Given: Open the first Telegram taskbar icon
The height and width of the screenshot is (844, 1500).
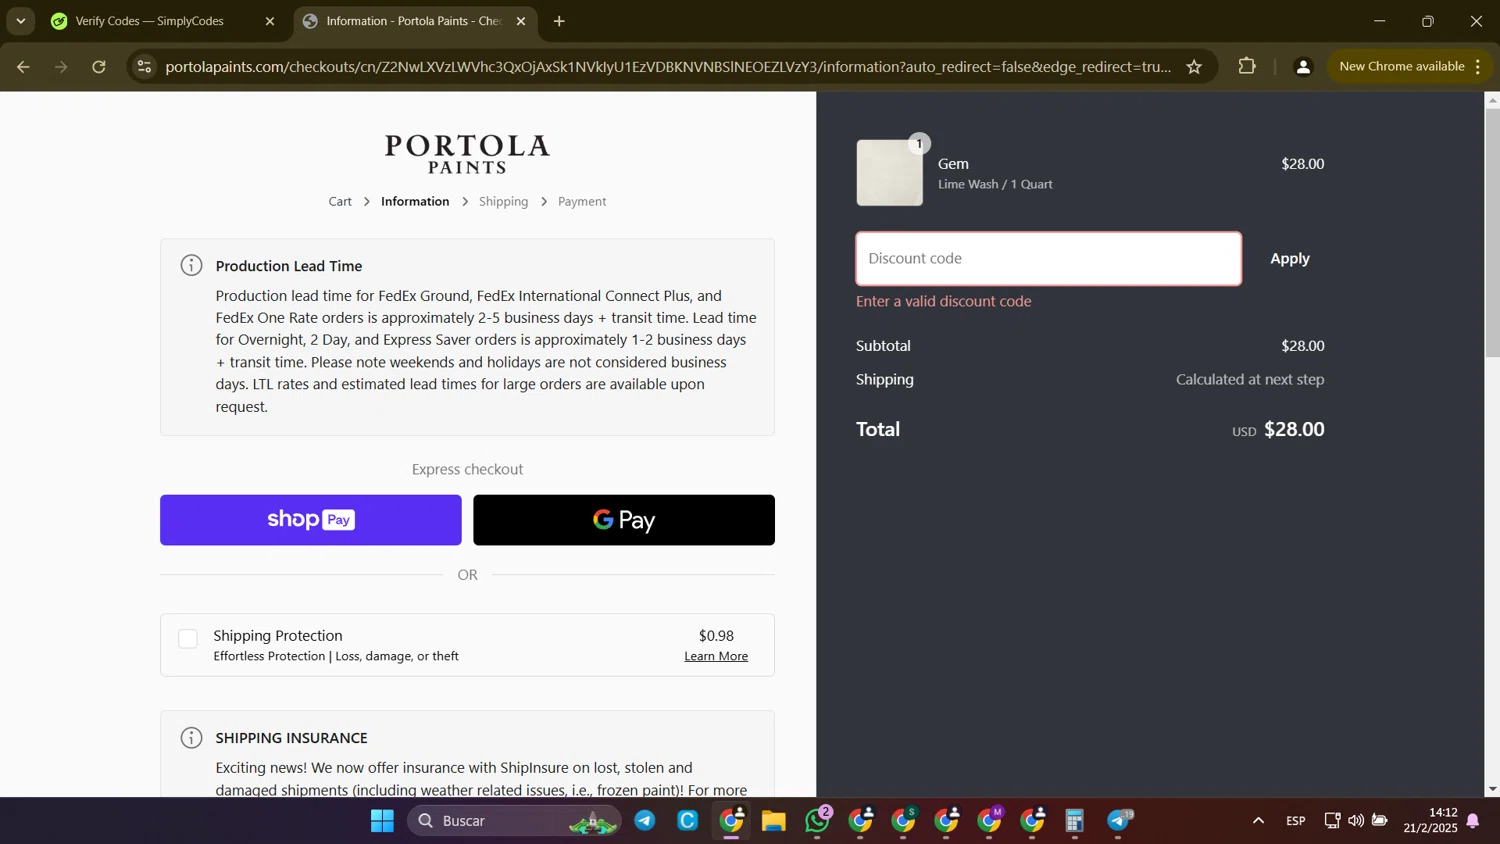Looking at the screenshot, I should 645,821.
